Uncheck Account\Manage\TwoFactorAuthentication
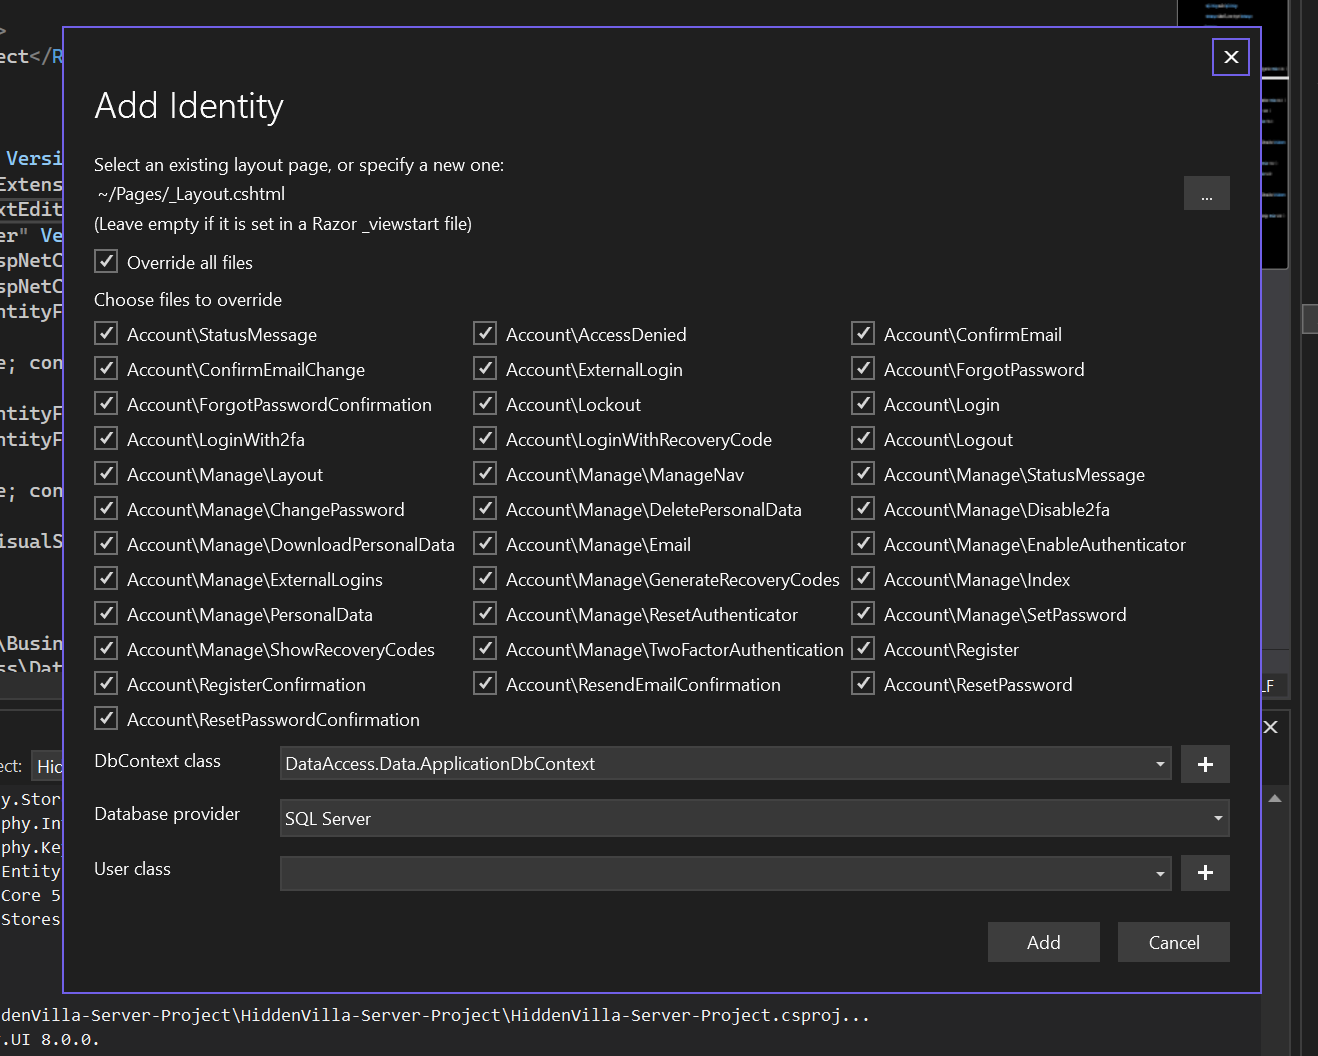1318x1056 pixels. click(485, 649)
